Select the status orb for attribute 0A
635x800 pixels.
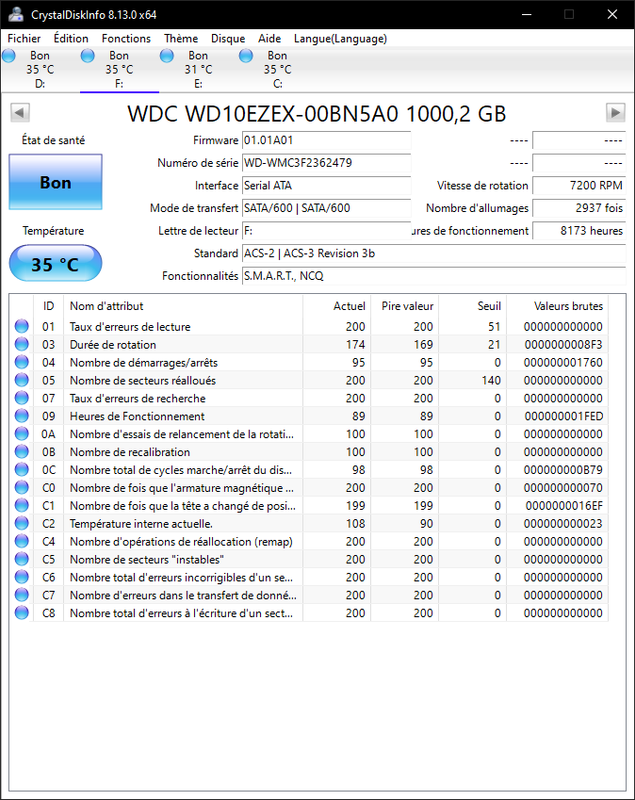(21, 434)
